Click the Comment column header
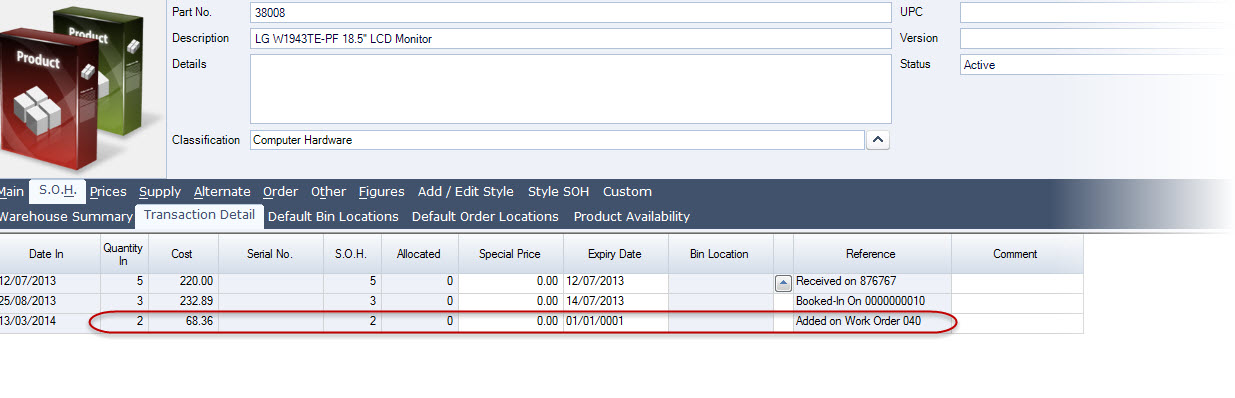Viewport: 1235px width, 398px height. pyautogui.click(x=1016, y=254)
